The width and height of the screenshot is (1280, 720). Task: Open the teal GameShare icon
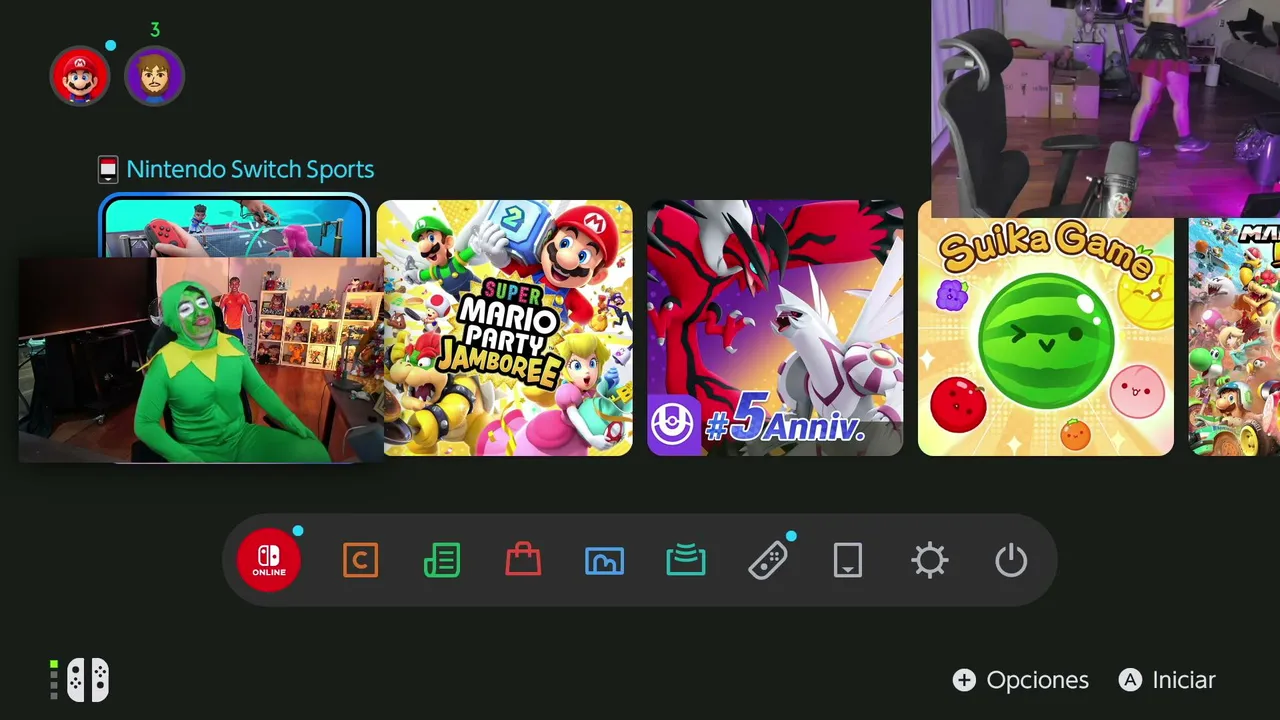(686, 561)
